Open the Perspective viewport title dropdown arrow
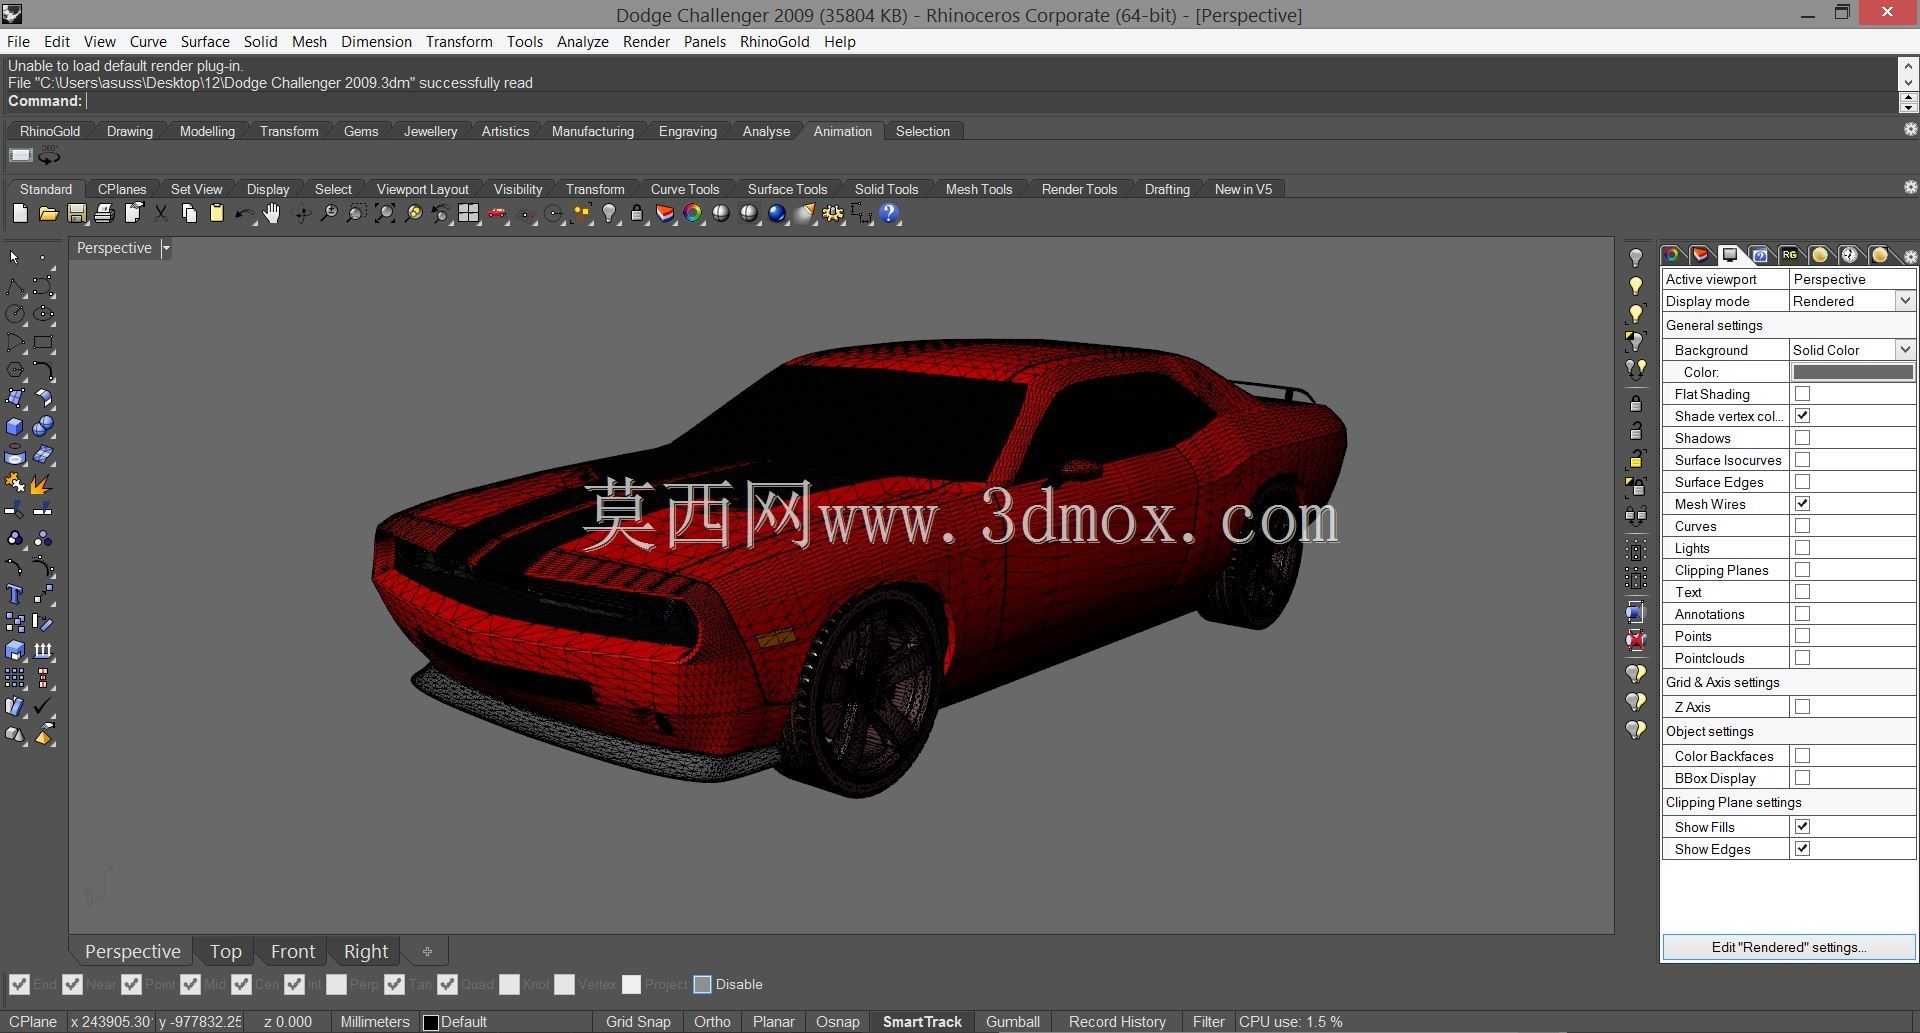1920x1033 pixels. click(x=166, y=248)
